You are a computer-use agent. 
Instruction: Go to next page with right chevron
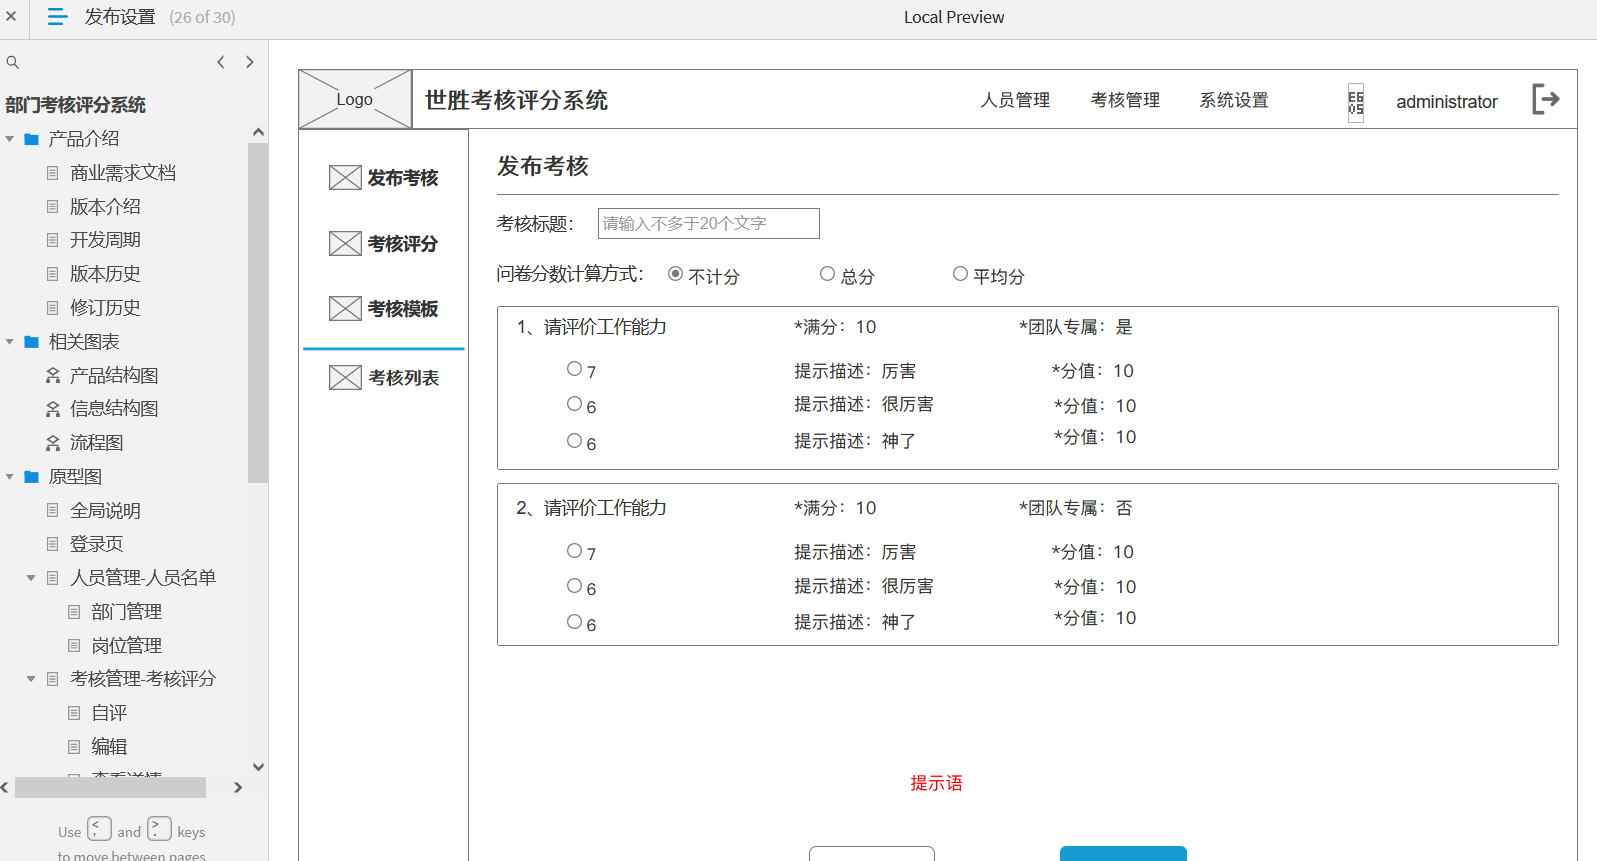tap(250, 62)
